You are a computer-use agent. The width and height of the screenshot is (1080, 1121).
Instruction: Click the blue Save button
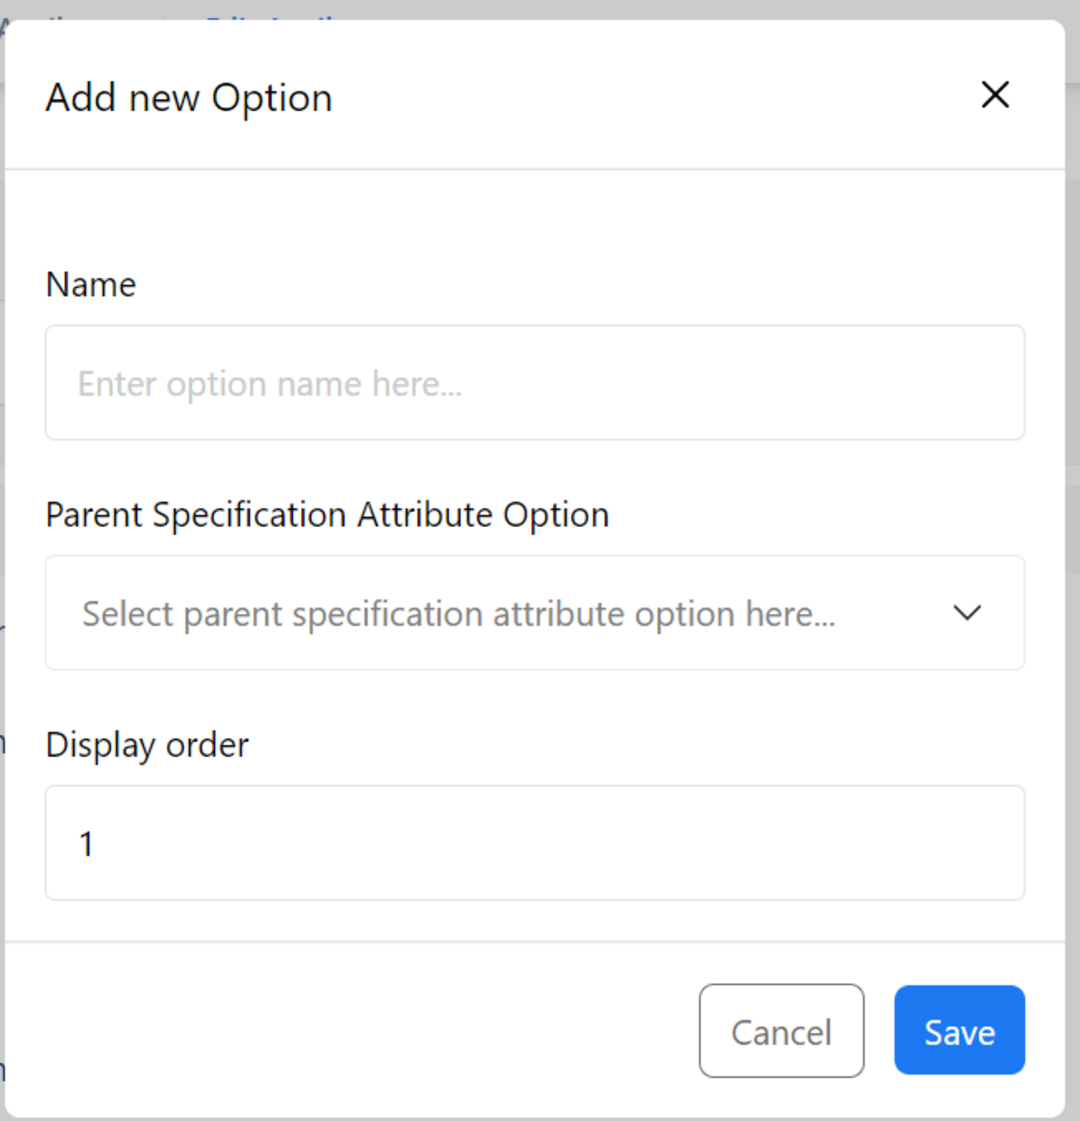959,1030
